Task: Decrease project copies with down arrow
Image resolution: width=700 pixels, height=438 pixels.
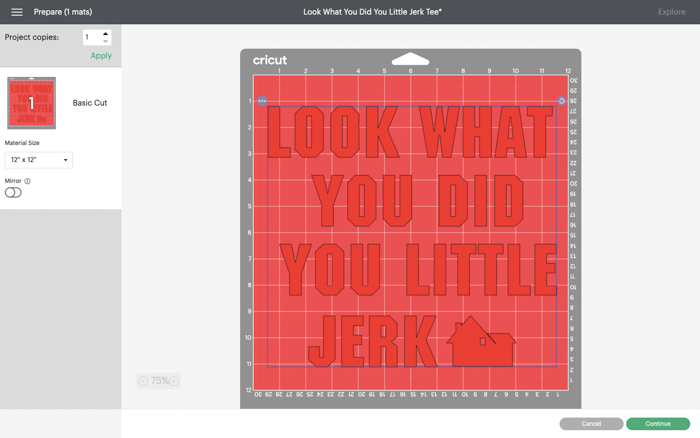Action: tap(105, 41)
